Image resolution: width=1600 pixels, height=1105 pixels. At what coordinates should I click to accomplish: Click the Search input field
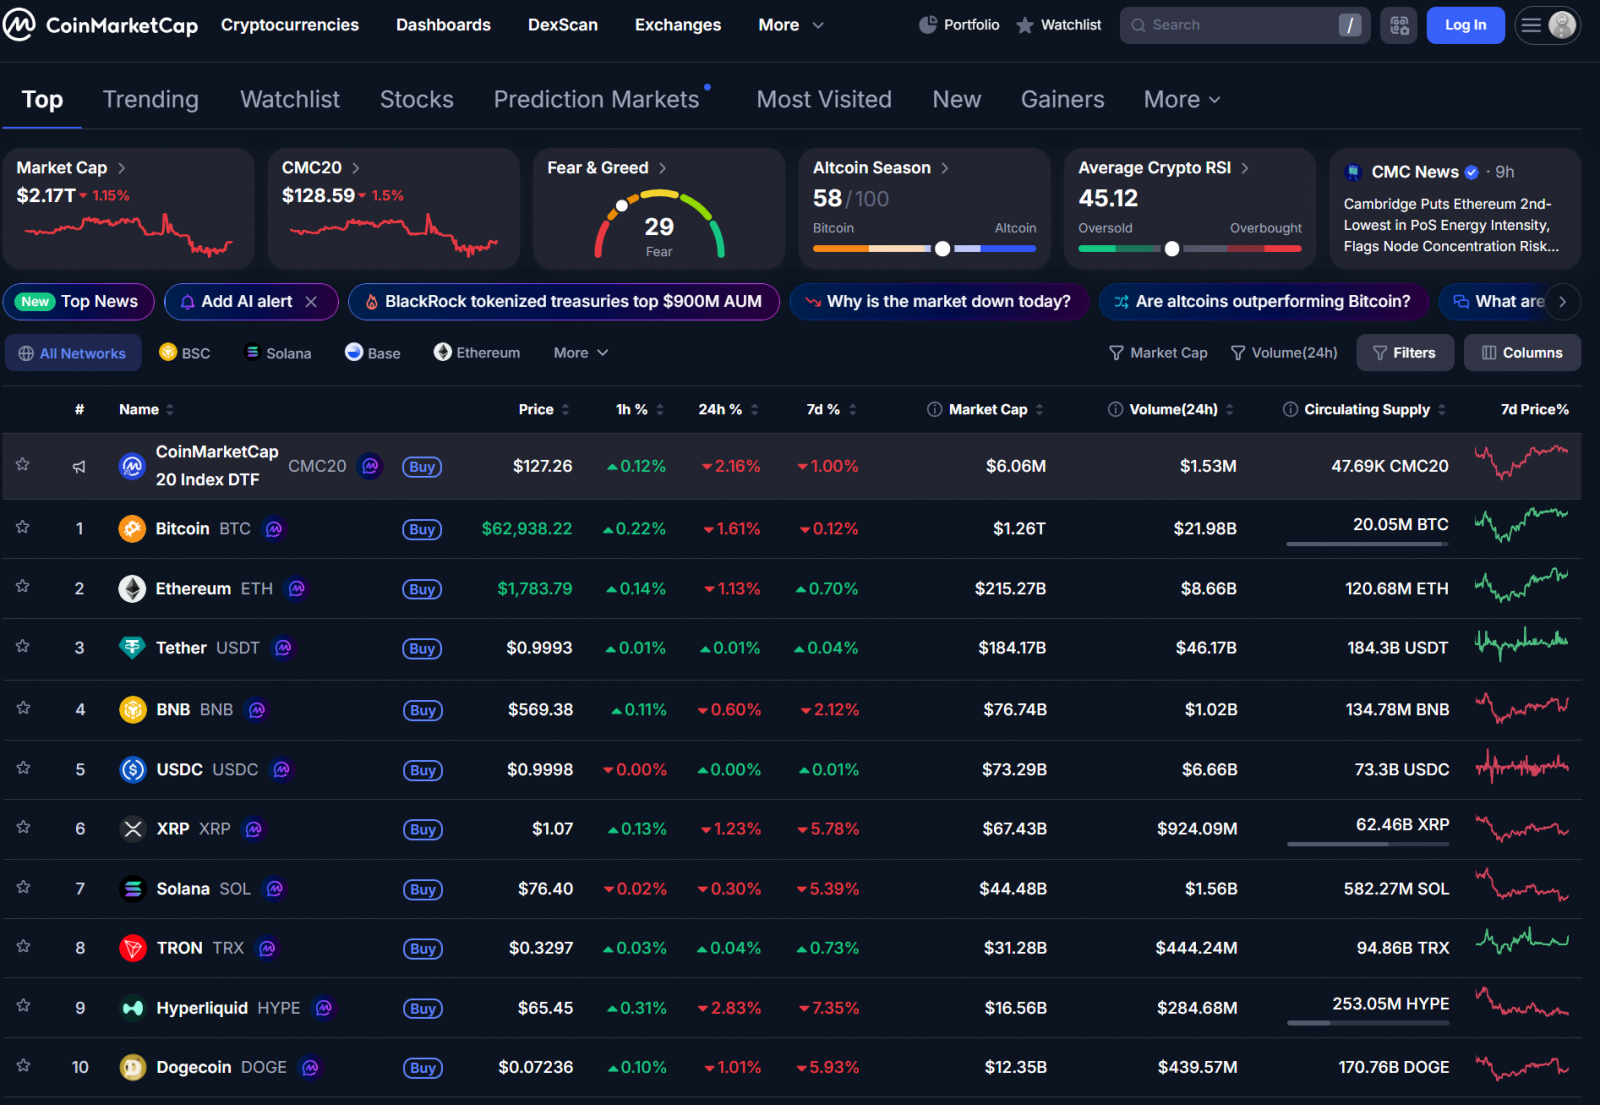(1244, 25)
